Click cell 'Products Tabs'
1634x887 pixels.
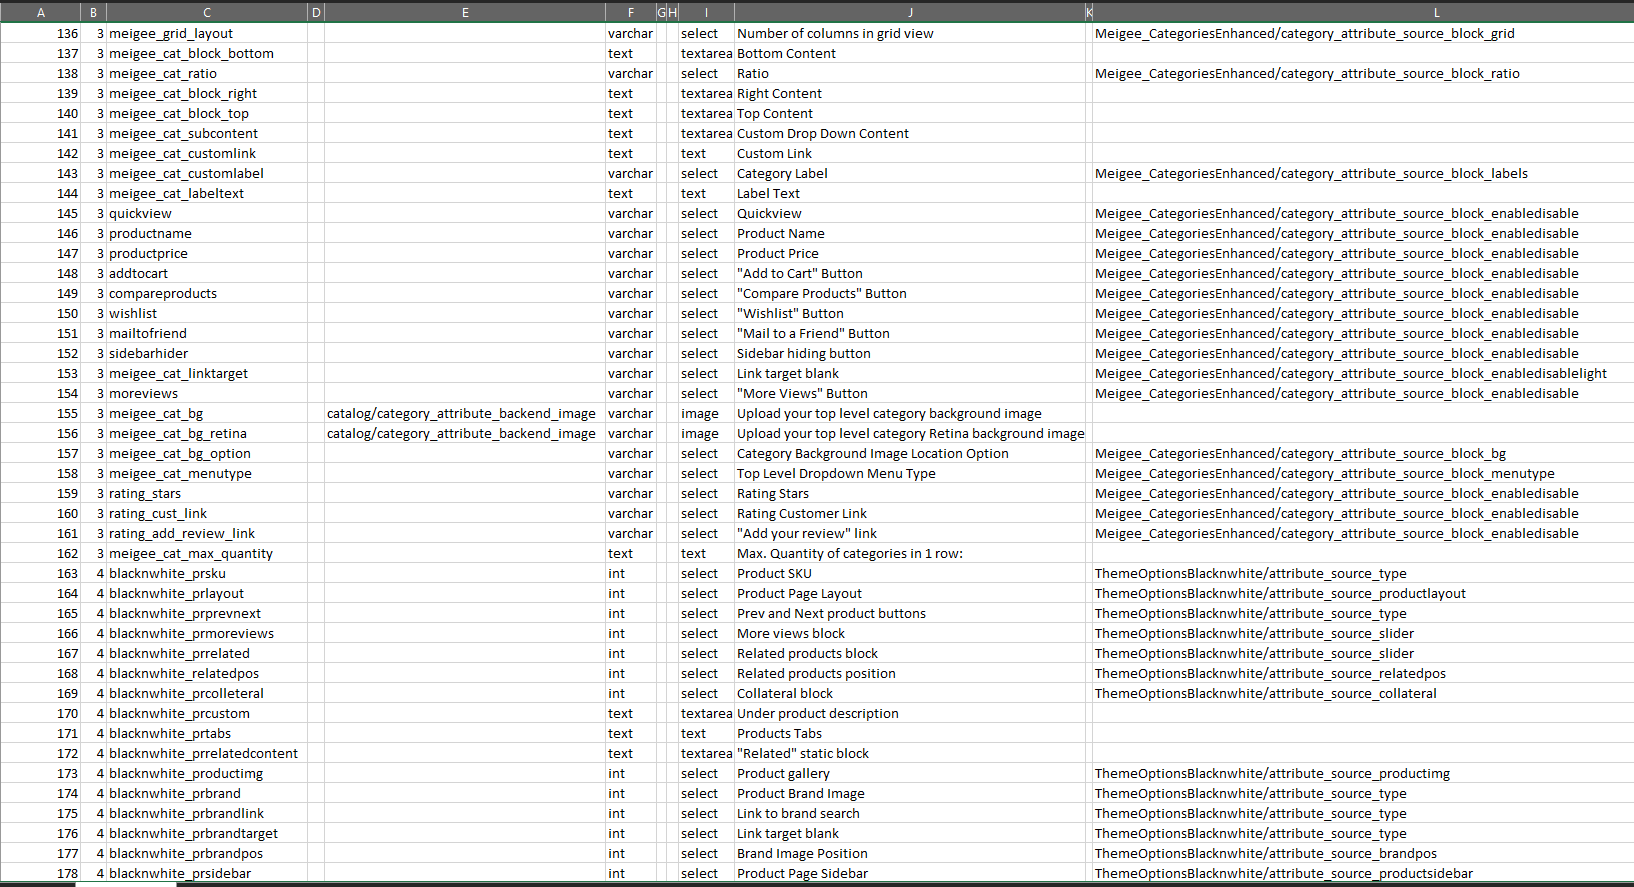(x=910, y=733)
